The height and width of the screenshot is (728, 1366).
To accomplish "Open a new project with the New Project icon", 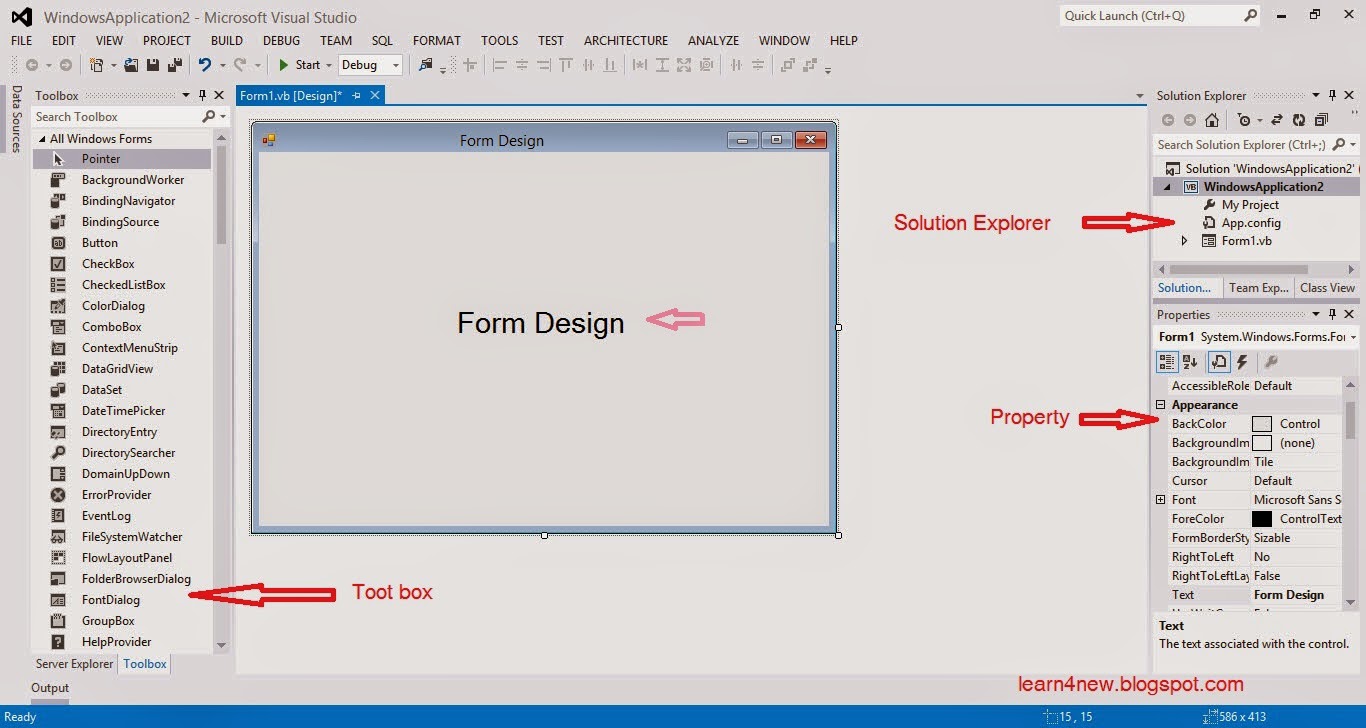I will pyautogui.click(x=98, y=64).
